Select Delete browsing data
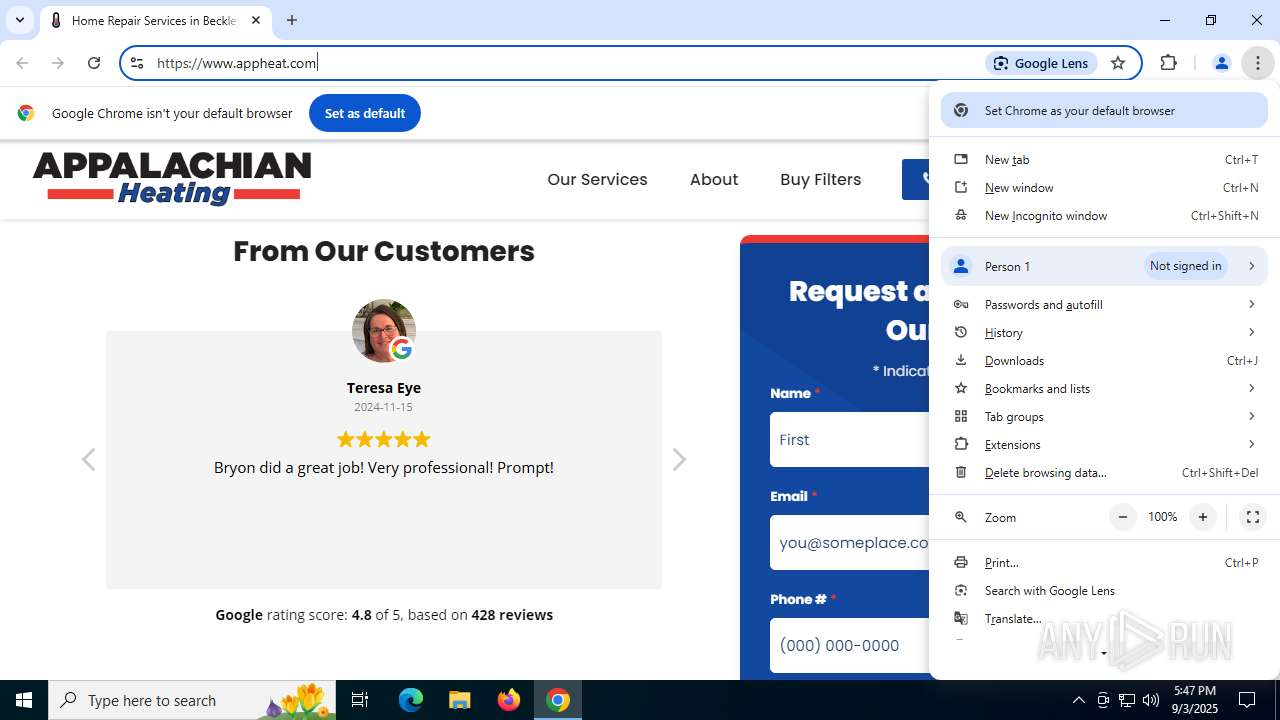 1104,473
